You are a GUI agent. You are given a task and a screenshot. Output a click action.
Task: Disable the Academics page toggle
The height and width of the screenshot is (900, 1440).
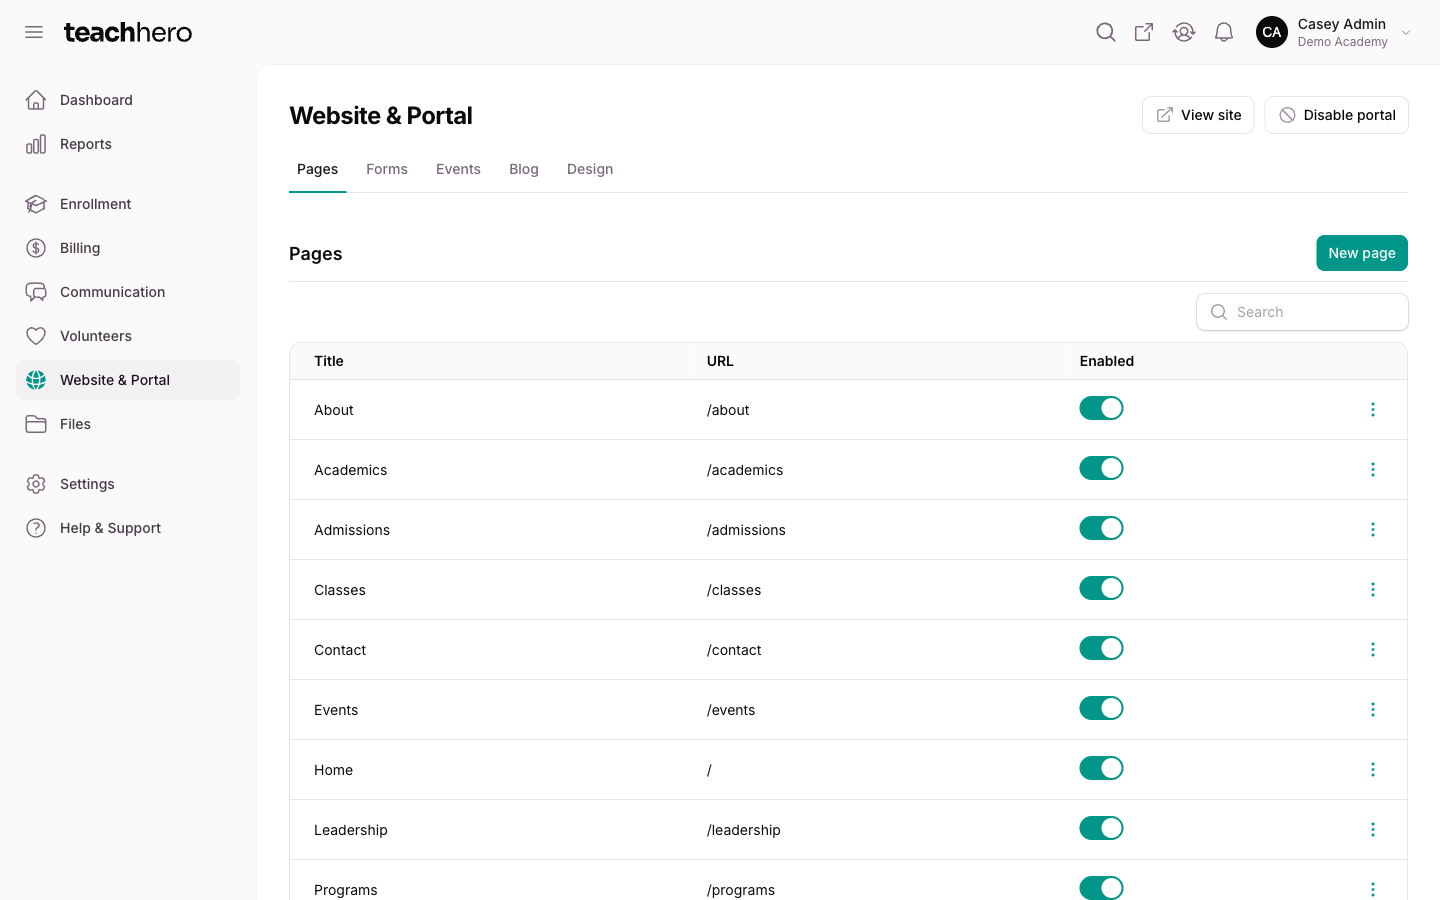click(1101, 468)
